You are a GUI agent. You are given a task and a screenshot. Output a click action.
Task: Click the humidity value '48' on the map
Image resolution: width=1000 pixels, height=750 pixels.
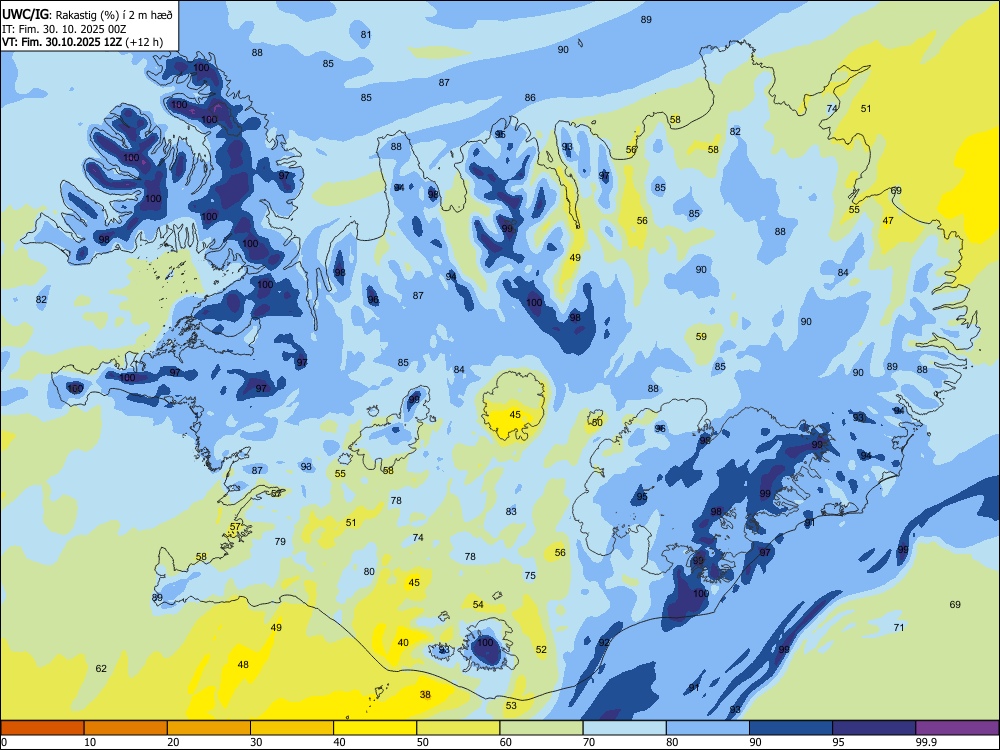coord(243,665)
